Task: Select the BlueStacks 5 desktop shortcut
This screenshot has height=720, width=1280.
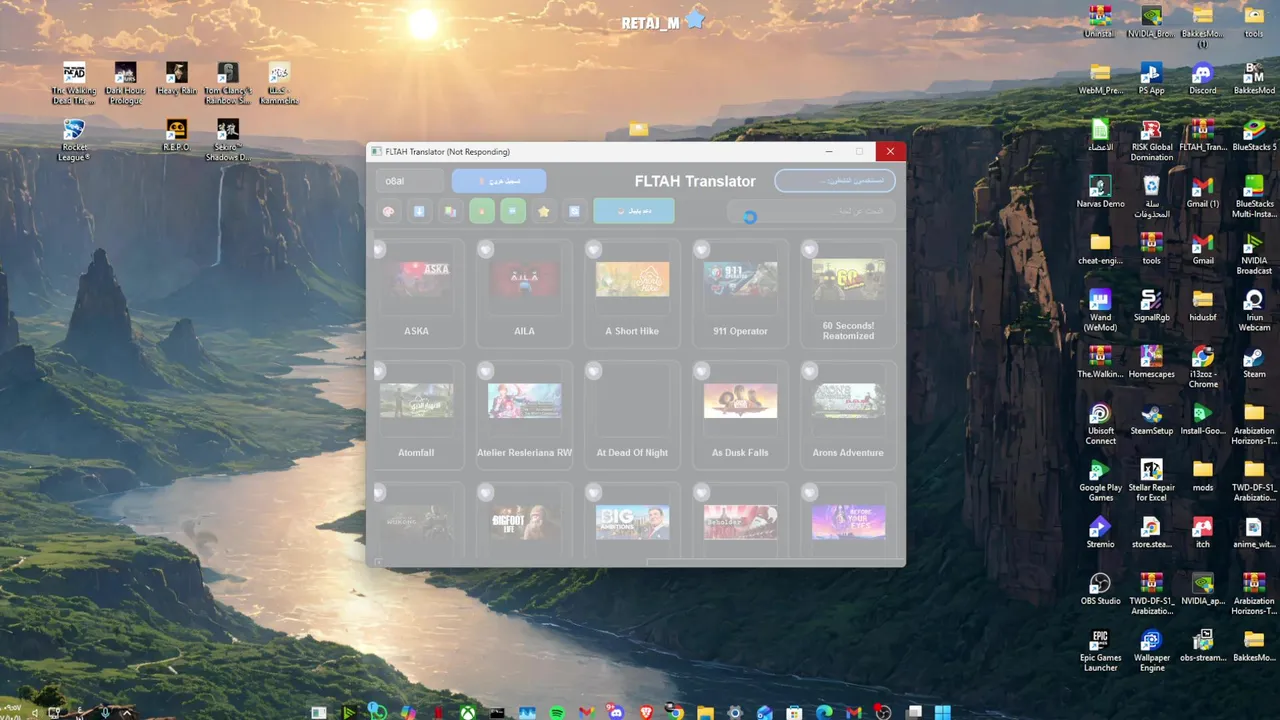Action: tap(1254, 136)
